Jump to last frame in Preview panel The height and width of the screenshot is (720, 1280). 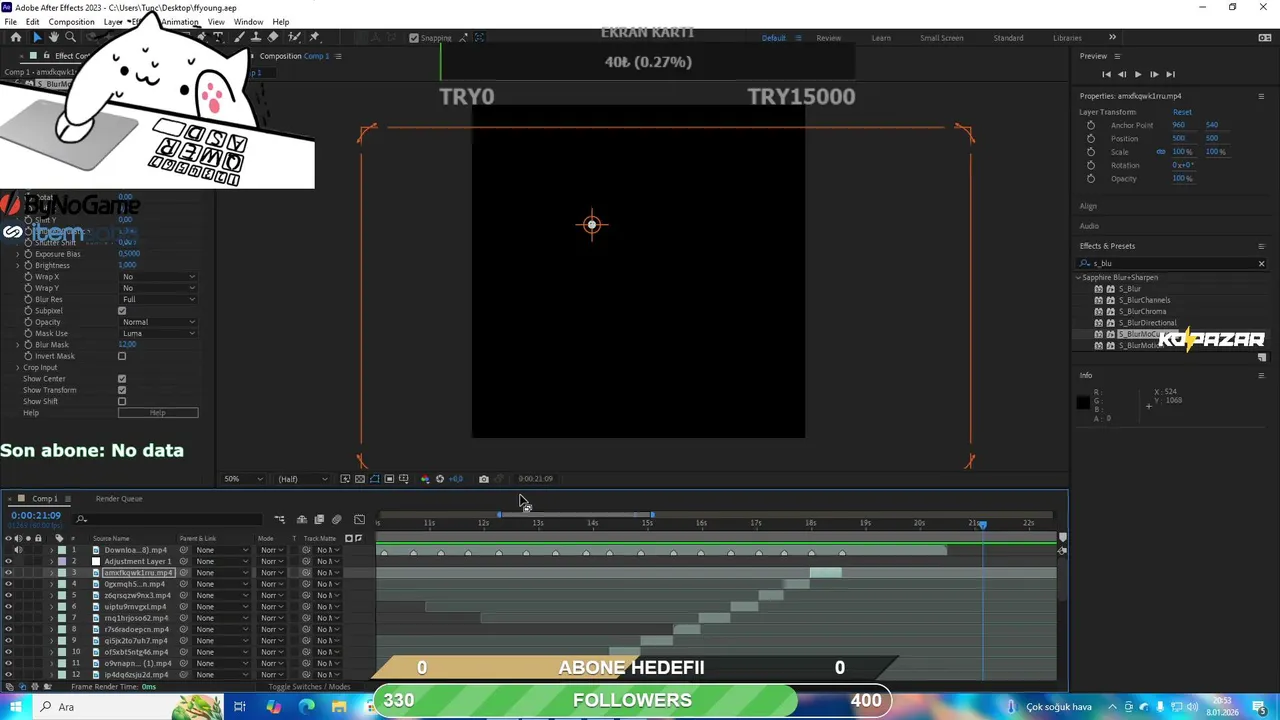(1170, 74)
